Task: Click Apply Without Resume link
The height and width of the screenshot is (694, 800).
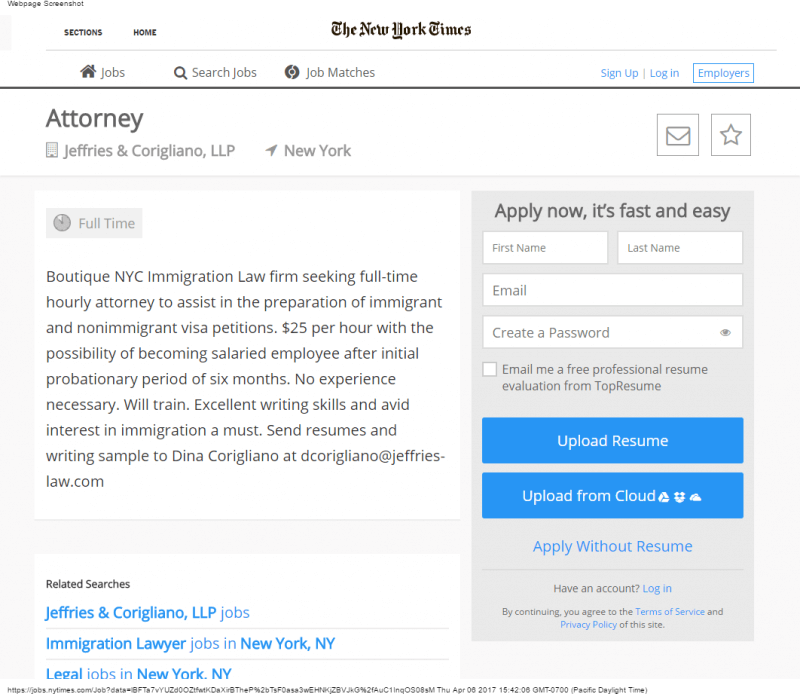Action: click(612, 546)
